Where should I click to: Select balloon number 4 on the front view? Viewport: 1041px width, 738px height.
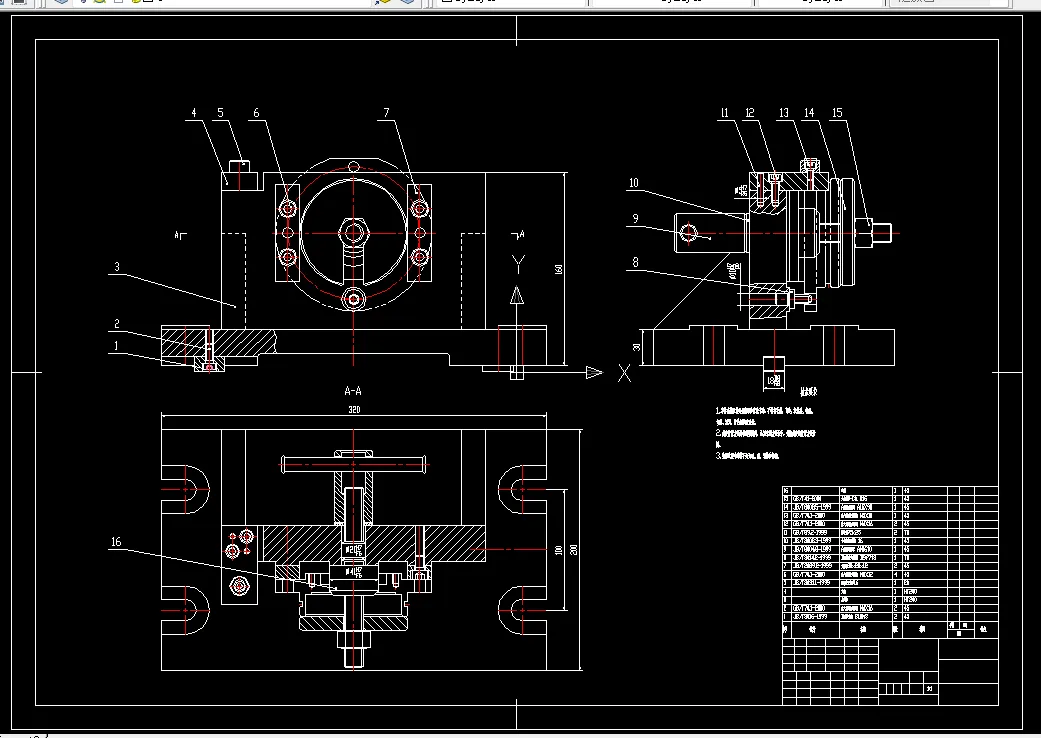coord(194,113)
